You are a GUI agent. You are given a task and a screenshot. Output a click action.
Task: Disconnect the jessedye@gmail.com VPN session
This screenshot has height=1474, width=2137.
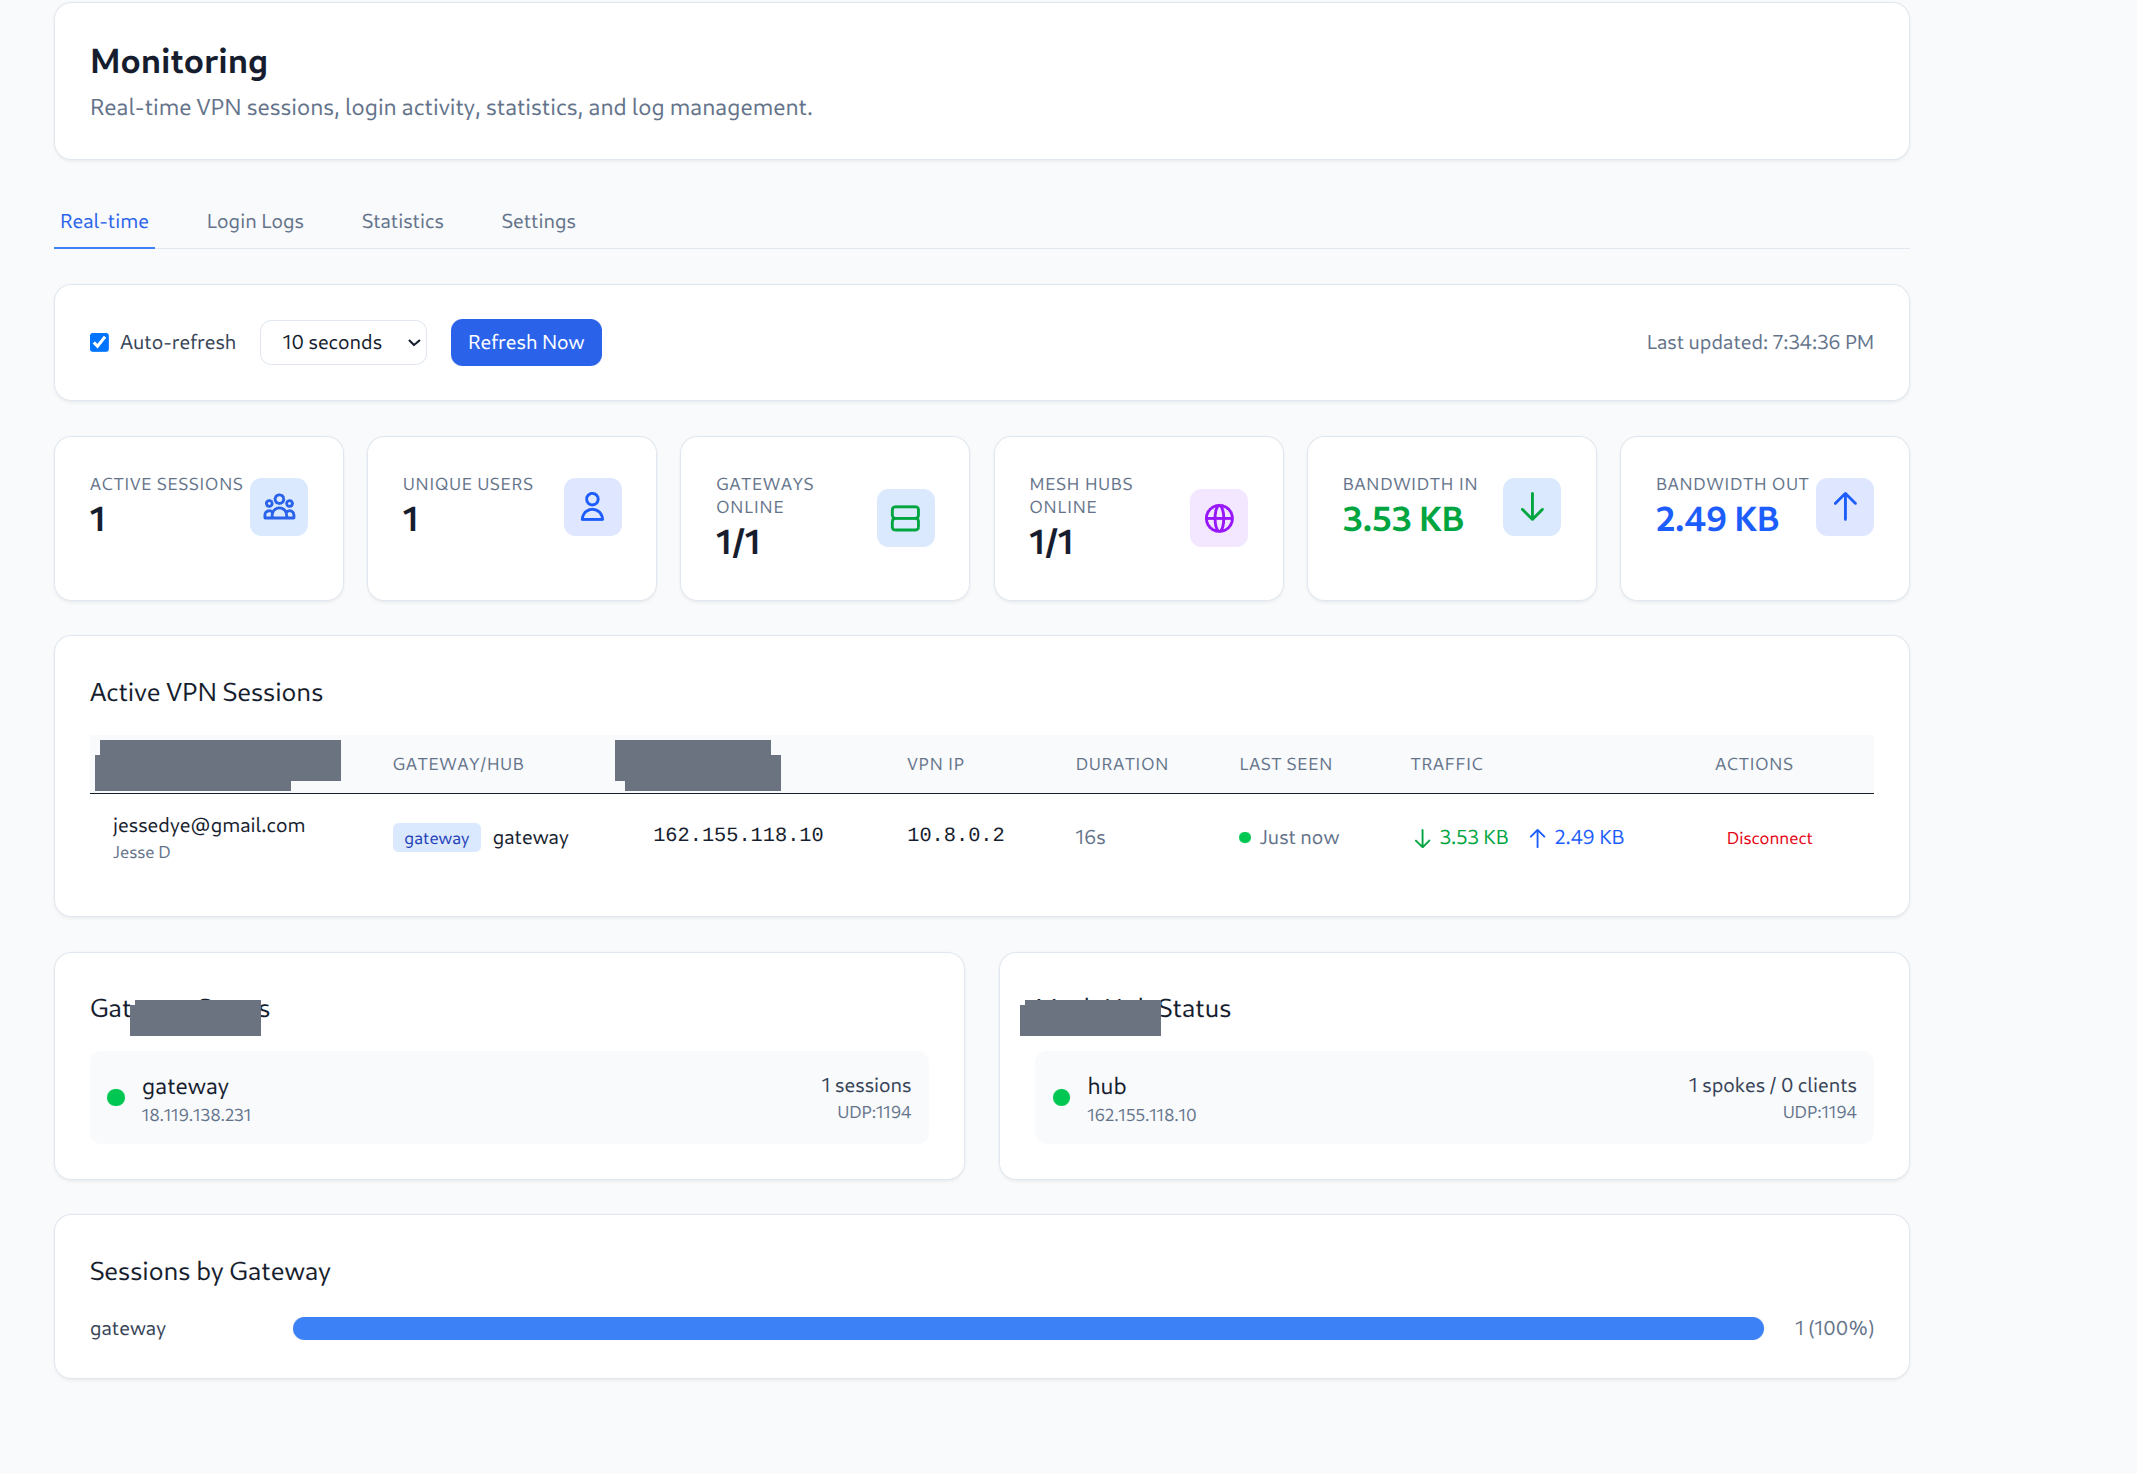[x=1768, y=837]
